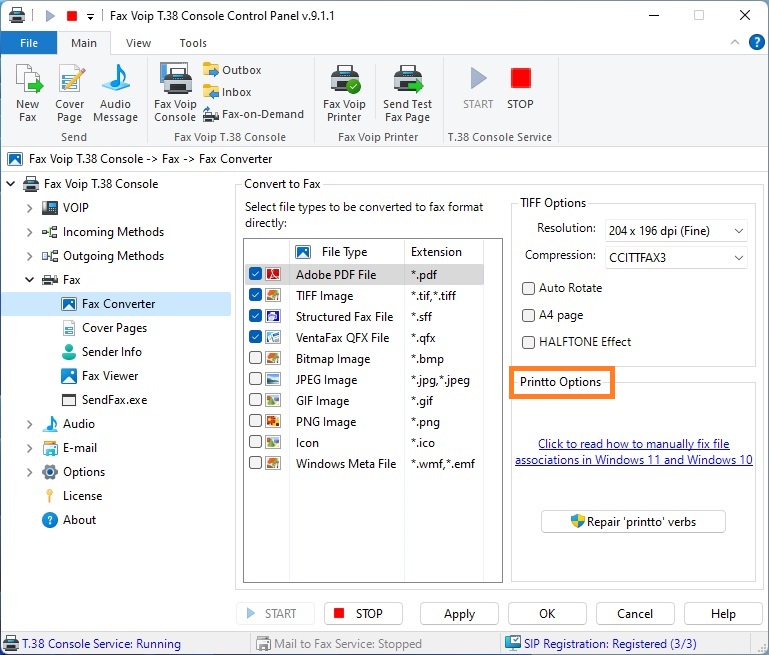The width and height of the screenshot is (769, 655).
Task: Open Fax Voip Printer settings
Action: 344,93
